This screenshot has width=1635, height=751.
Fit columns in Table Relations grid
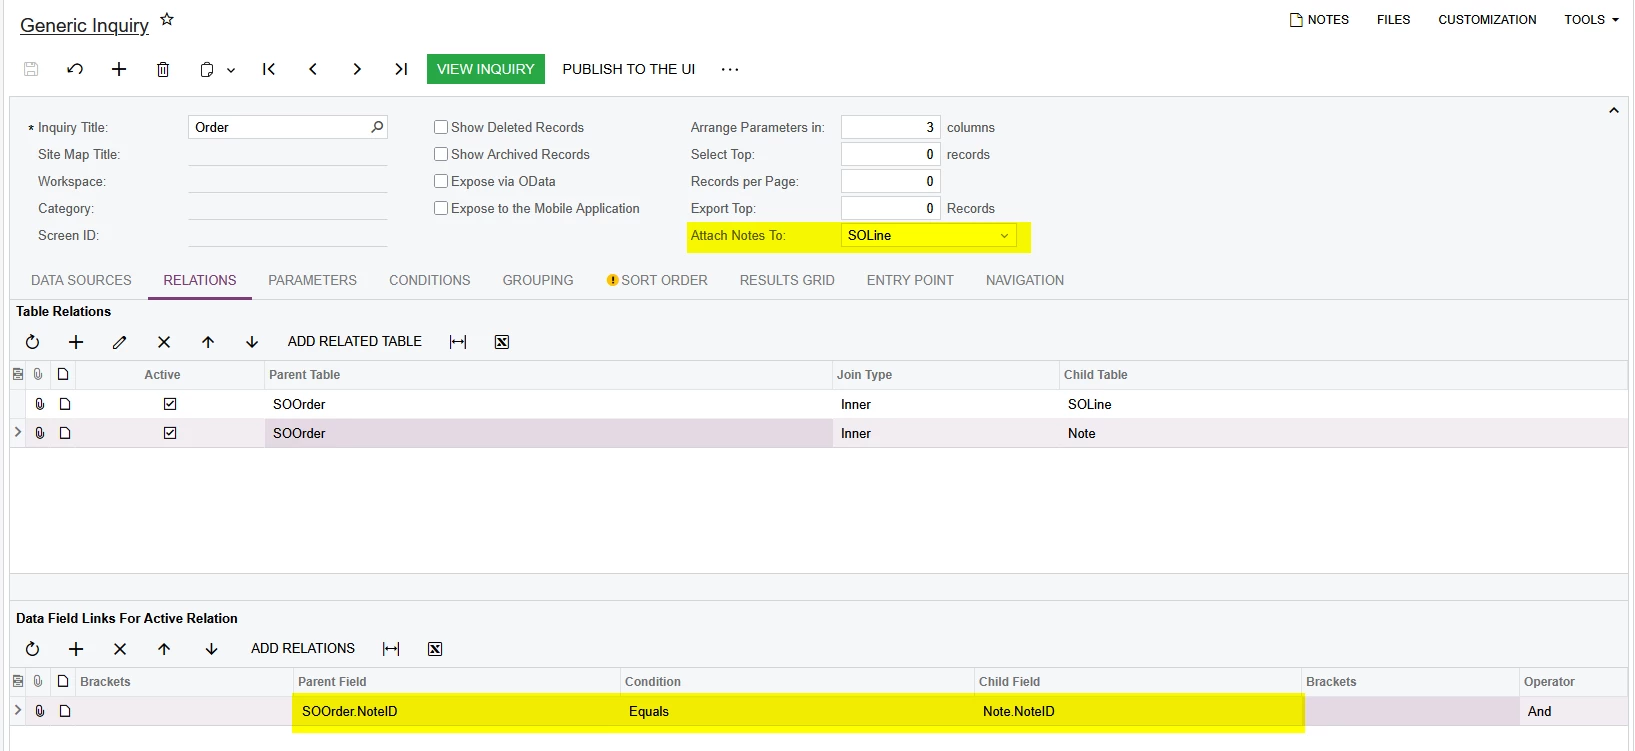pos(458,342)
